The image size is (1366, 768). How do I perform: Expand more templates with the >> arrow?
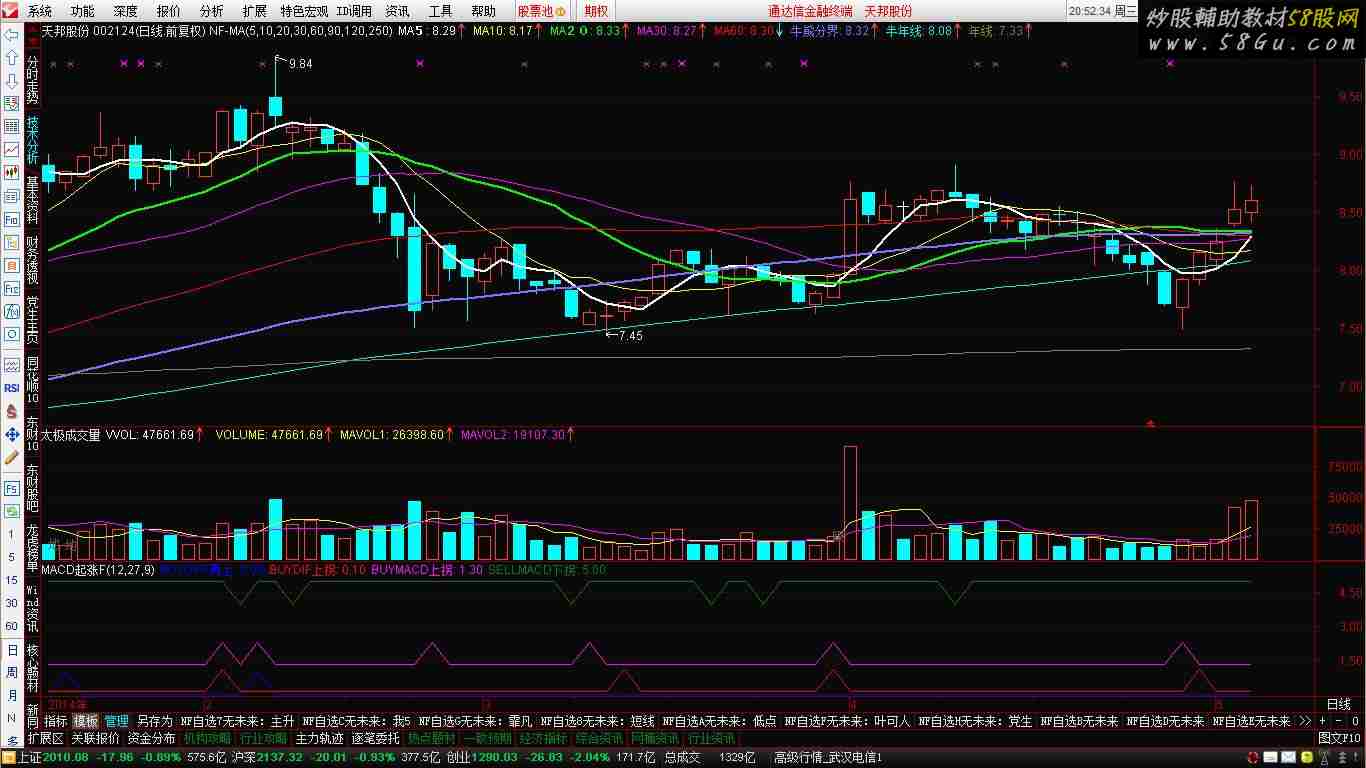click(1304, 721)
